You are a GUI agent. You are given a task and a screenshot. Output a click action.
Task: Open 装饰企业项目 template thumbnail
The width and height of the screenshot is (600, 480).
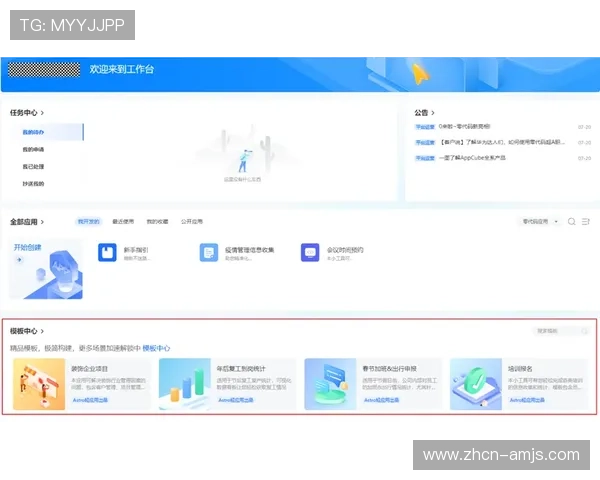pos(39,384)
